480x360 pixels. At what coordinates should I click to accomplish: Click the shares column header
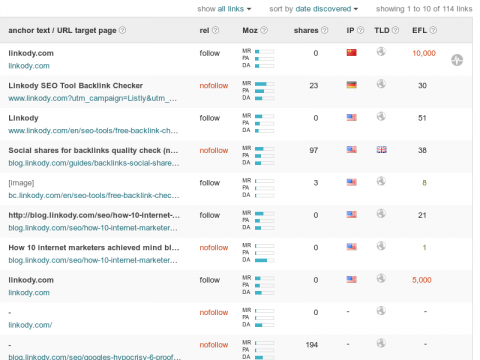click(x=306, y=30)
